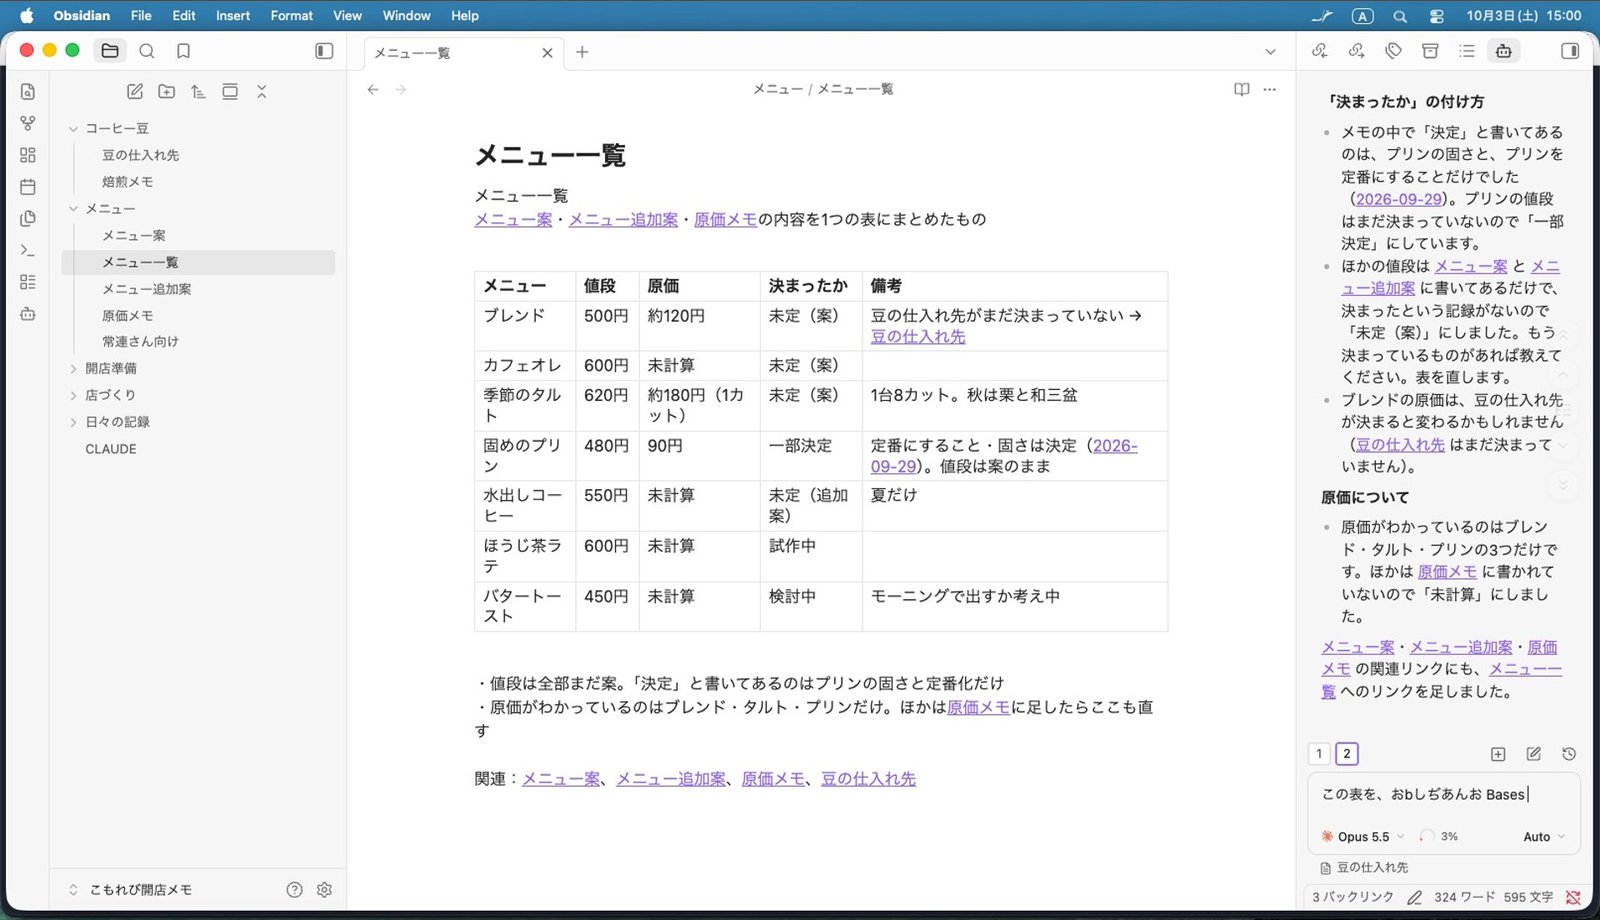Viewport: 1600px width, 920px height.
Task: Open the Opus 5.5 model dropdown
Action: click(1363, 837)
